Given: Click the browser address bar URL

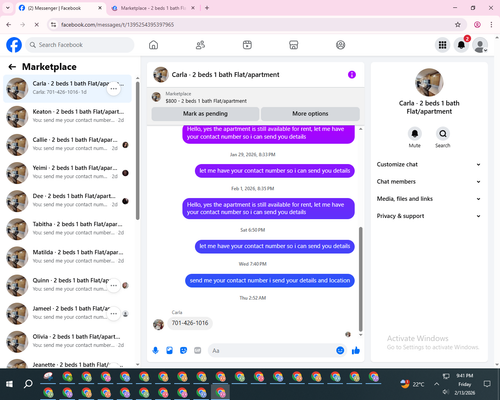Looking at the screenshot, I should coord(117,25).
